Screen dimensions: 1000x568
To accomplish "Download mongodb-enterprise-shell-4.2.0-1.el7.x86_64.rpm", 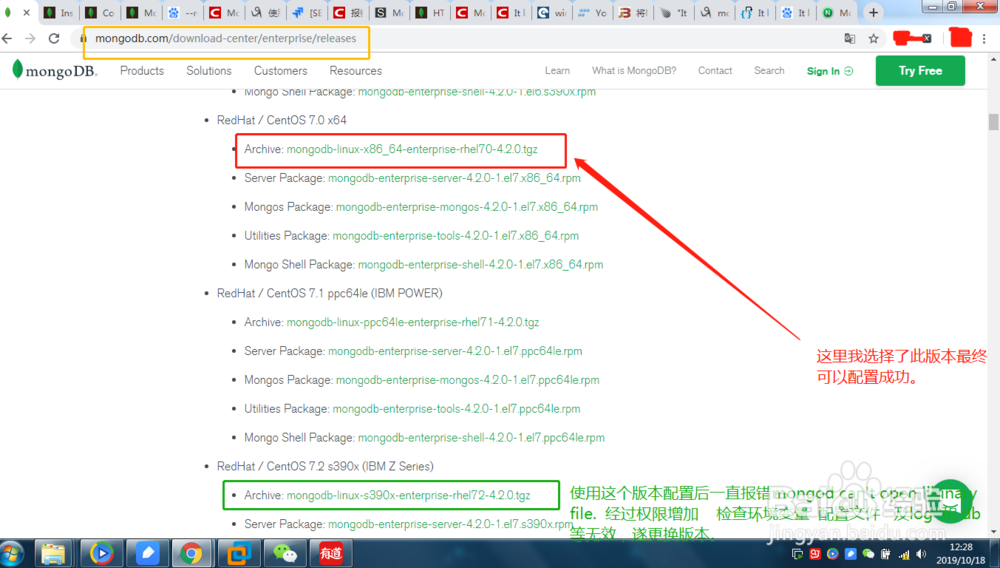I will 480,265.
